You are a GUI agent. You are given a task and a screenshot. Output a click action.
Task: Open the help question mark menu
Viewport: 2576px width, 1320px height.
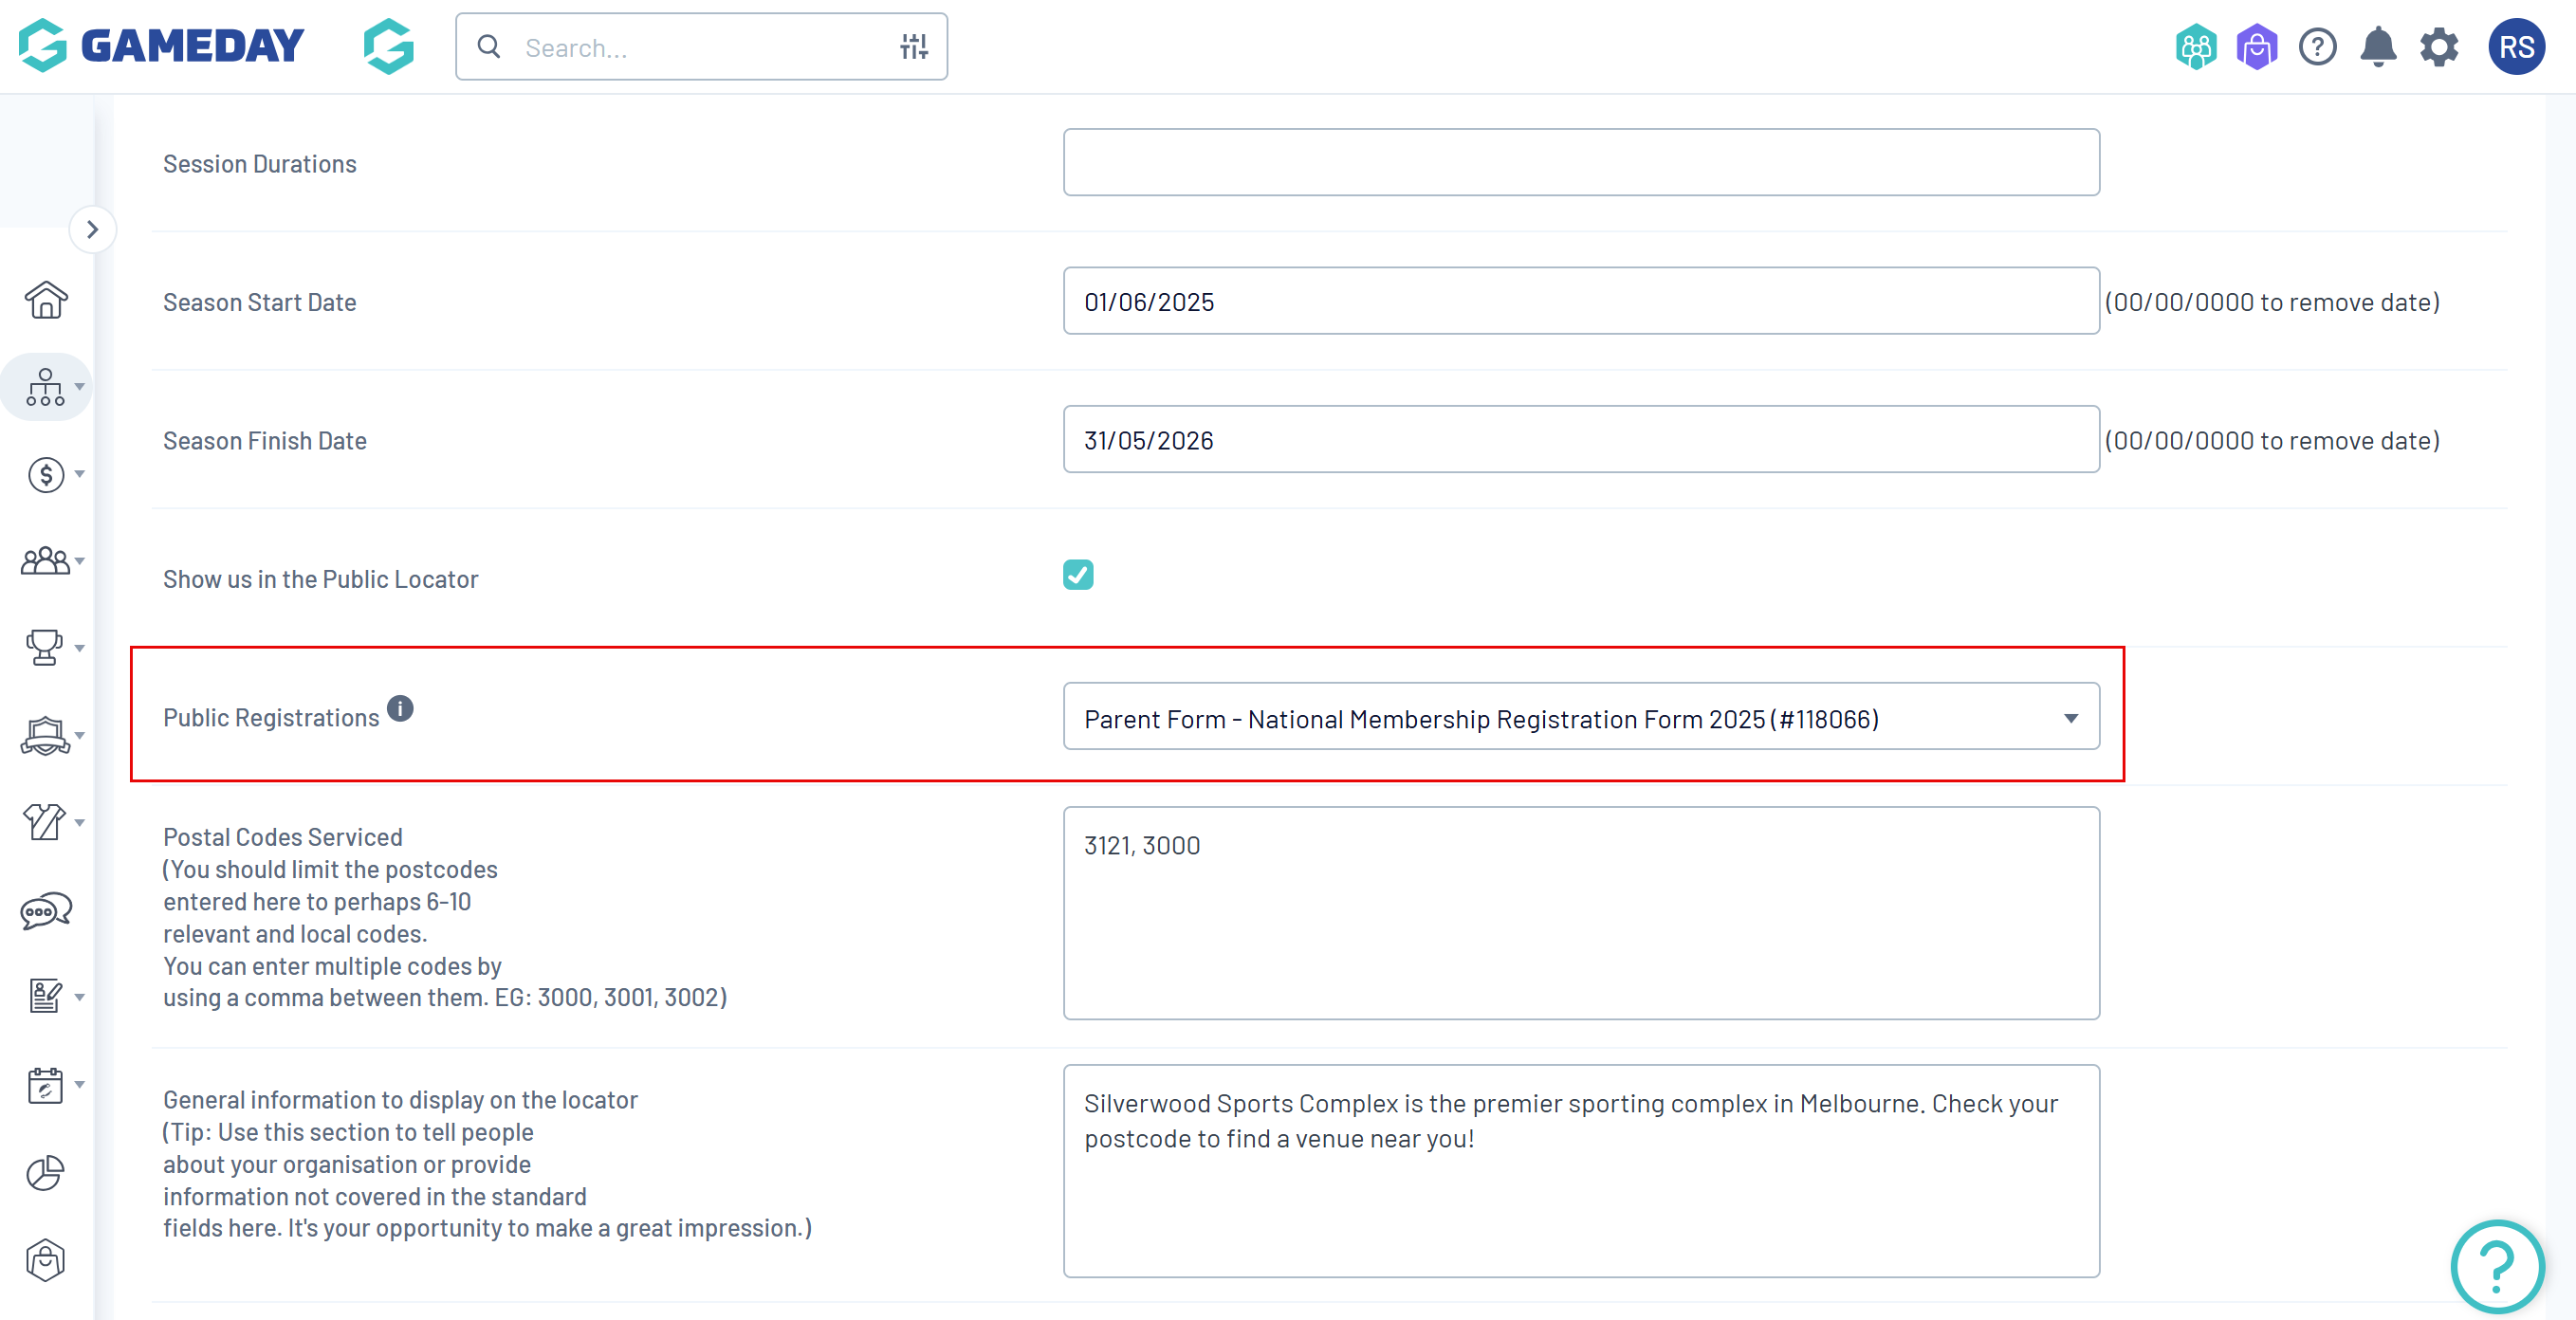click(2317, 47)
